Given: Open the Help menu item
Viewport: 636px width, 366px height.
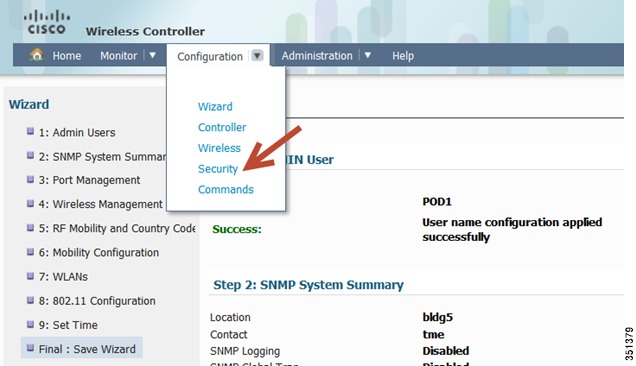Looking at the screenshot, I should [403, 56].
